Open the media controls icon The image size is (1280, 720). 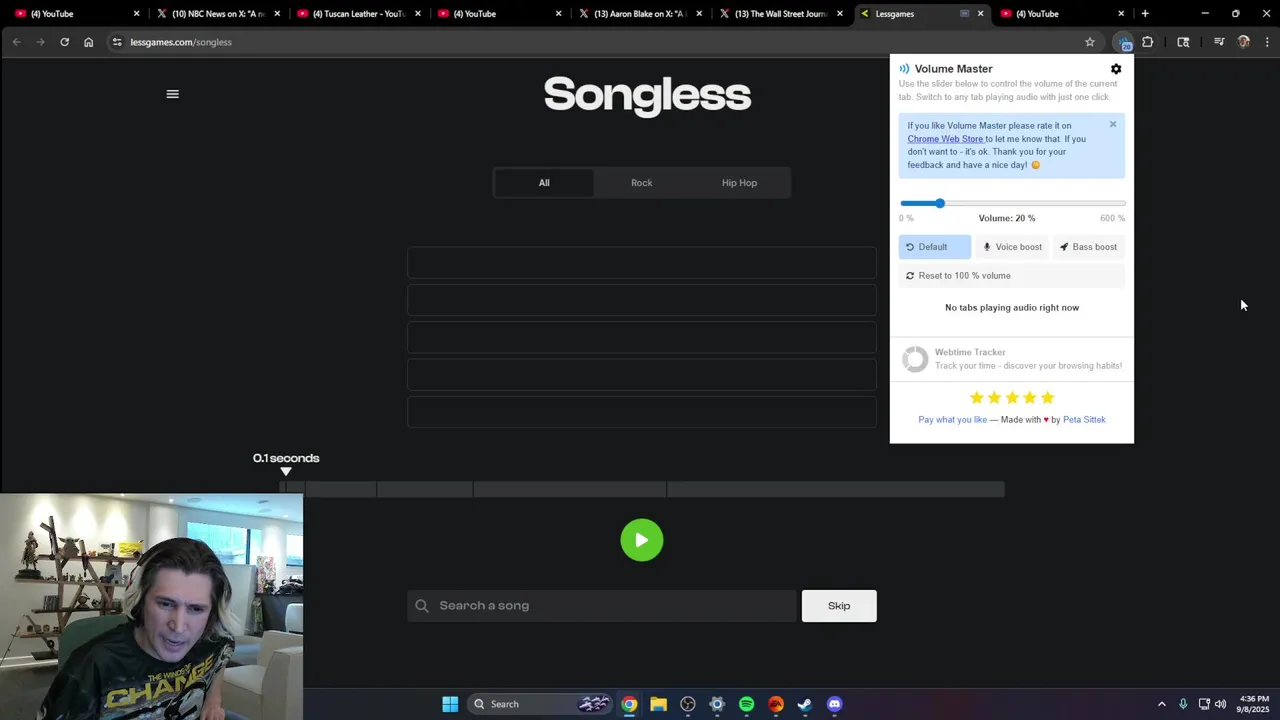click(1219, 42)
